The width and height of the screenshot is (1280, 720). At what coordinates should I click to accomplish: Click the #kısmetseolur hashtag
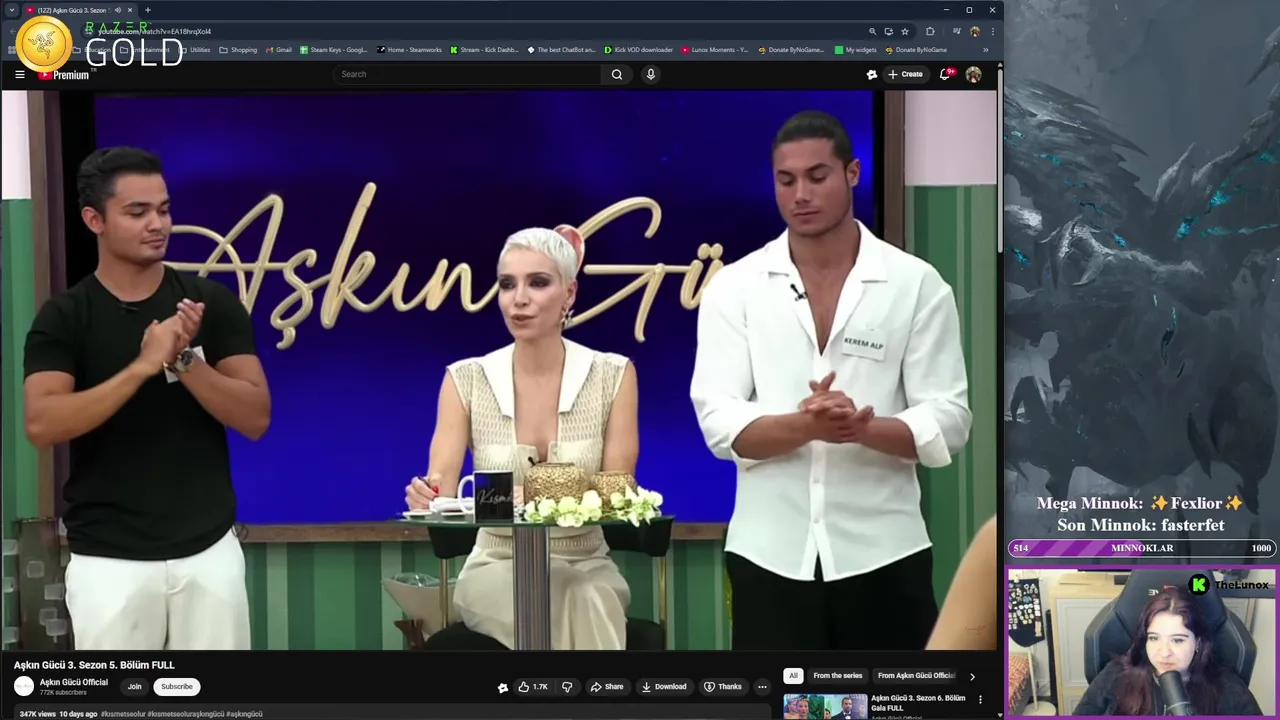(123, 714)
